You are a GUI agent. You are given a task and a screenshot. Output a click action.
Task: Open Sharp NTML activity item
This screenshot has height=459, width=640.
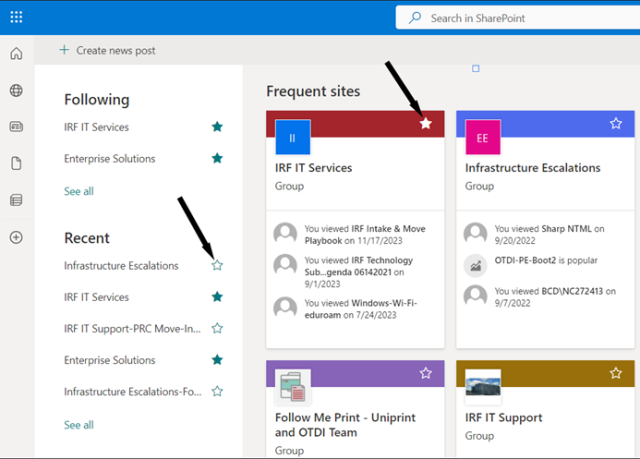coord(549,235)
